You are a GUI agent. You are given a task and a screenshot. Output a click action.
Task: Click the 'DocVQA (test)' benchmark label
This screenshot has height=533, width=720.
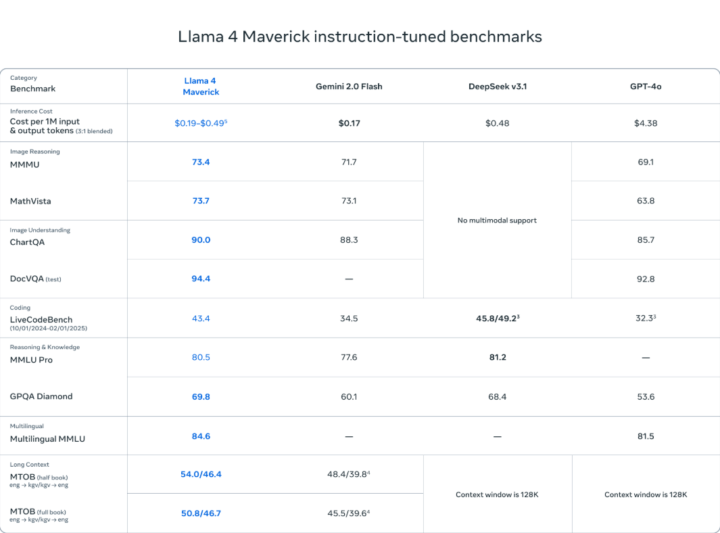tap(35, 279)
